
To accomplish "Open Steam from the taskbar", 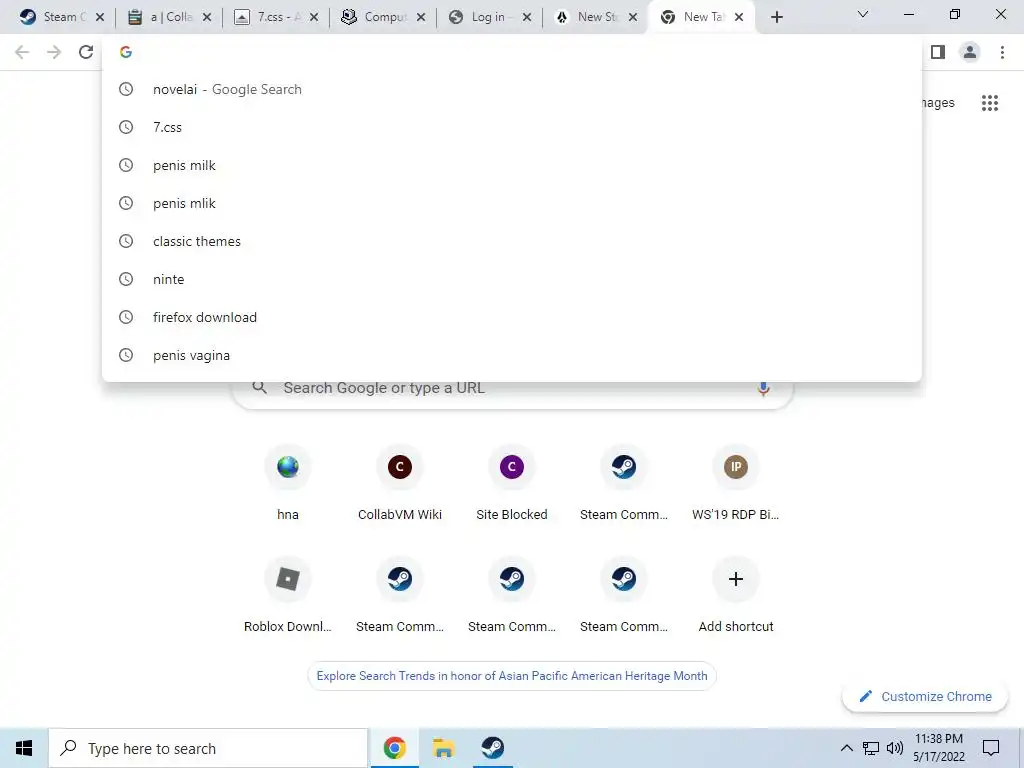I will pyautogui.click(x=492, y=748).
